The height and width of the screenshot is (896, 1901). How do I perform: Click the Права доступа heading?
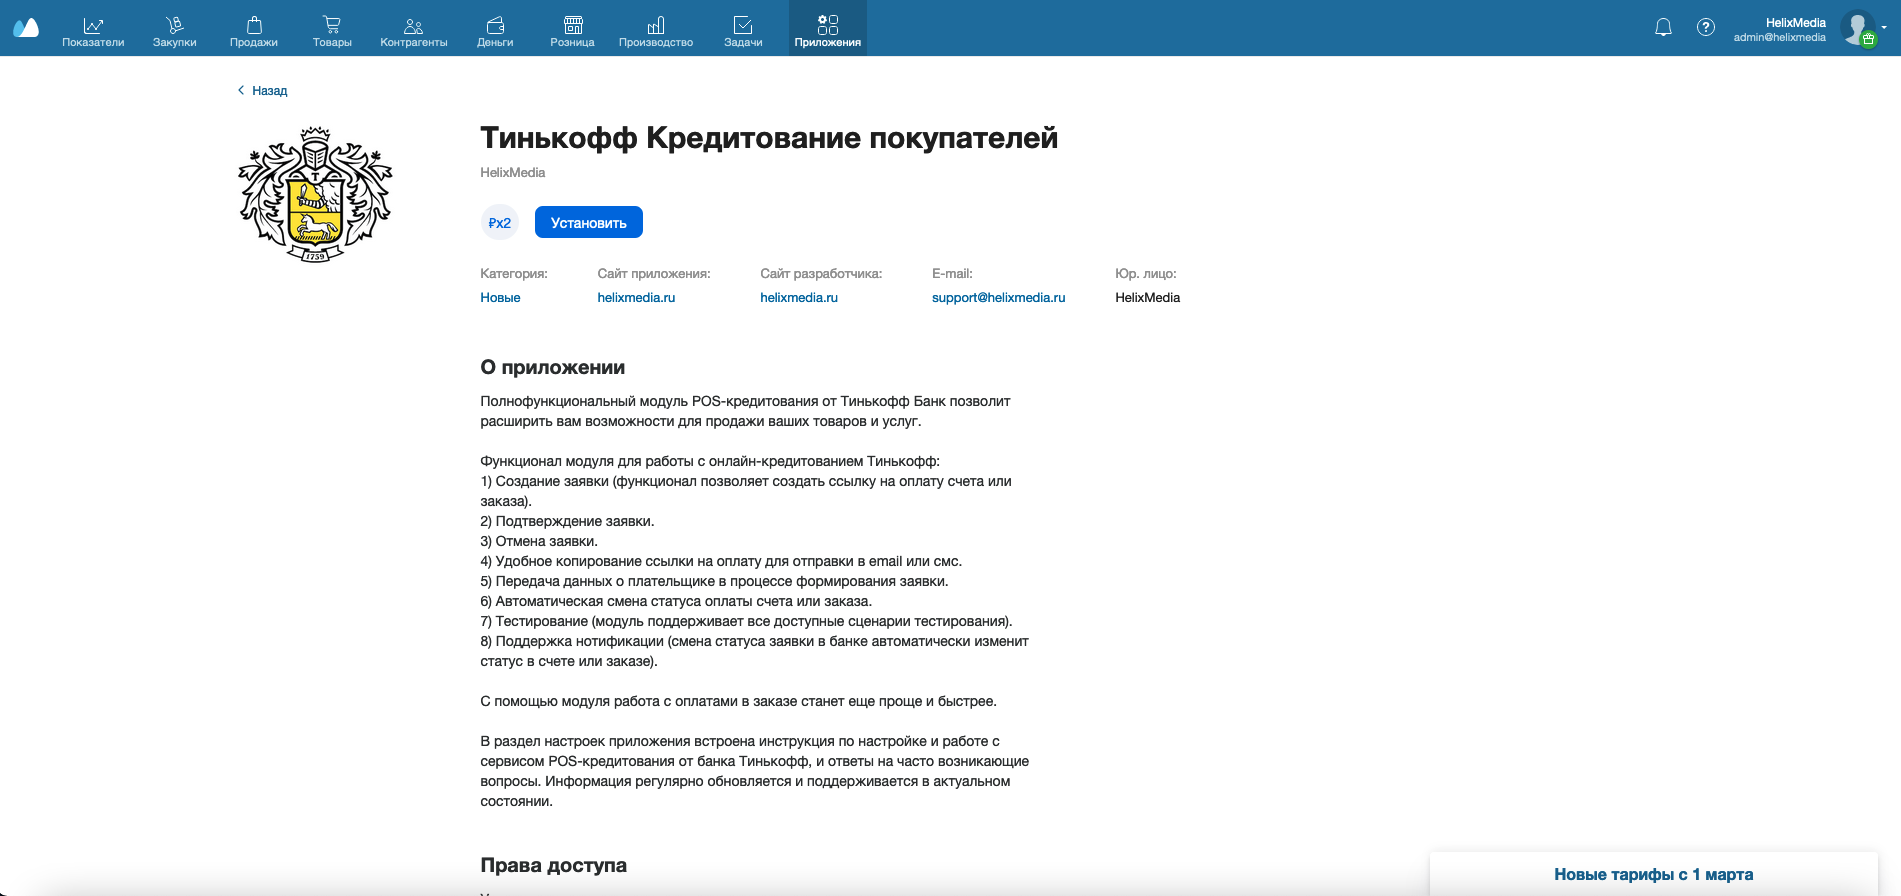[554, 865]
